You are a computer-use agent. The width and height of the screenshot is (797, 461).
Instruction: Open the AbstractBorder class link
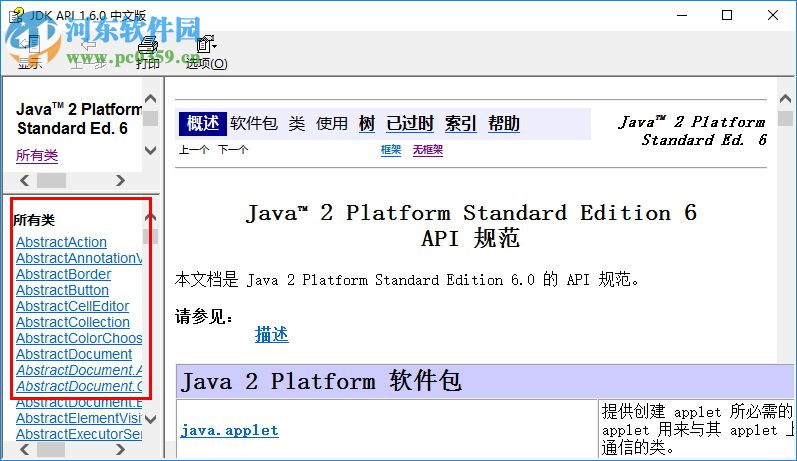coord(63,274)
